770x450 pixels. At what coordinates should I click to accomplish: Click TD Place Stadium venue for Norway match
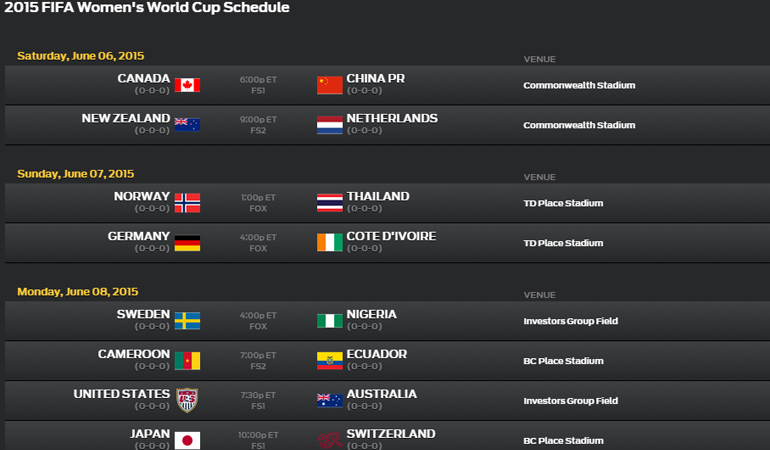563,203
